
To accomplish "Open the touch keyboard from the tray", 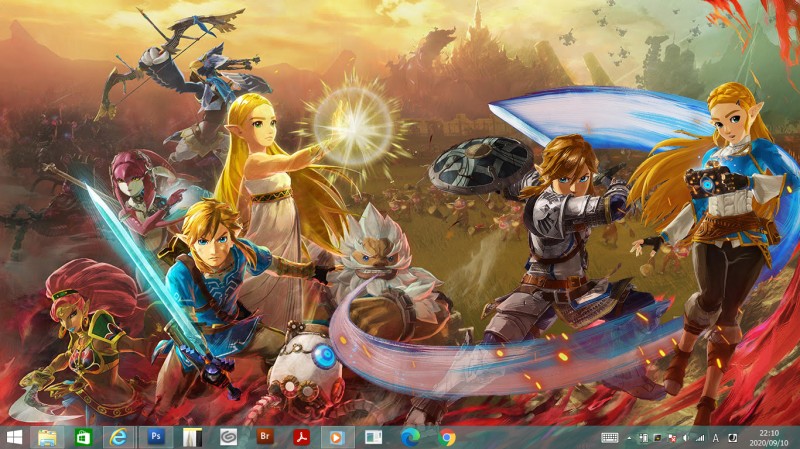I will coord(610,438).
